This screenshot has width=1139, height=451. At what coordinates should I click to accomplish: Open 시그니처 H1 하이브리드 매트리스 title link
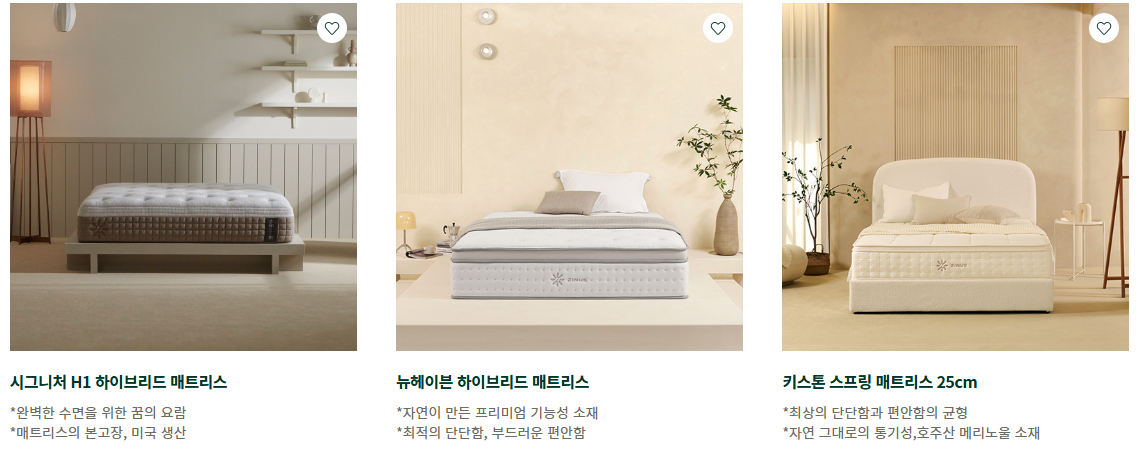[118, 382]
